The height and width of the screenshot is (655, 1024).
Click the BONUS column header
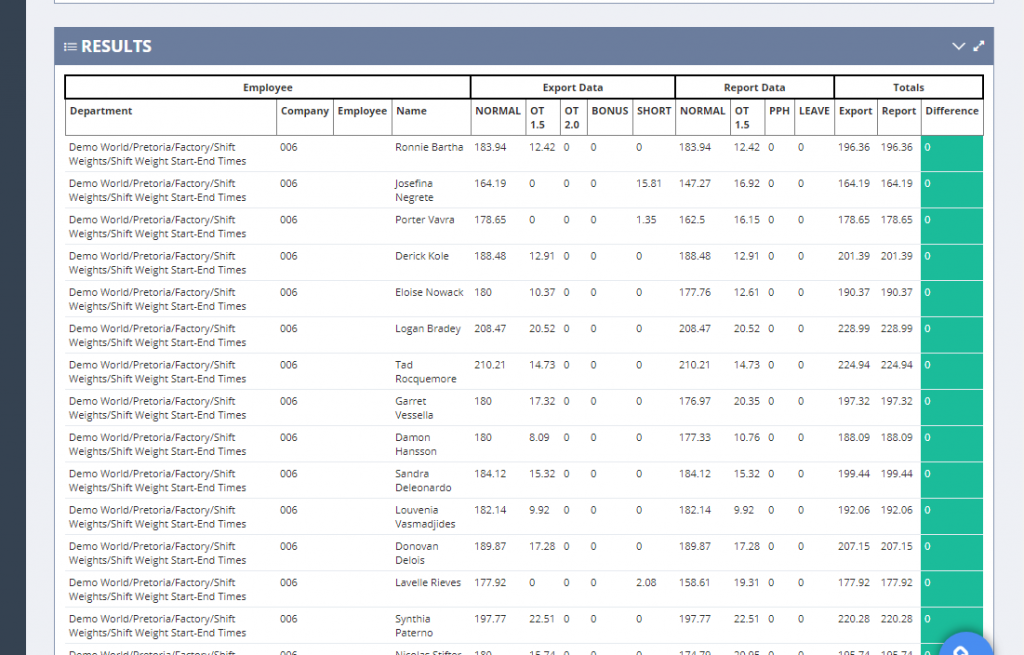click(x=609, y=111)
